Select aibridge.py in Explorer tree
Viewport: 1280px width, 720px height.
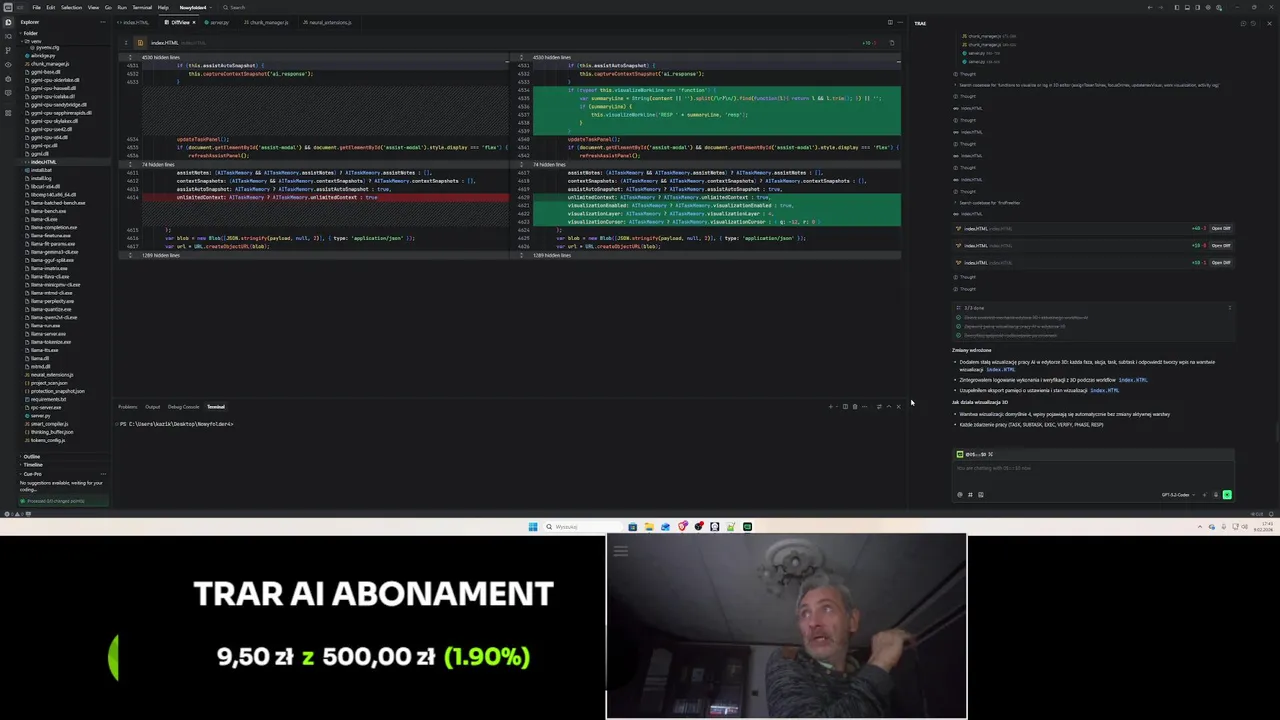42,56
